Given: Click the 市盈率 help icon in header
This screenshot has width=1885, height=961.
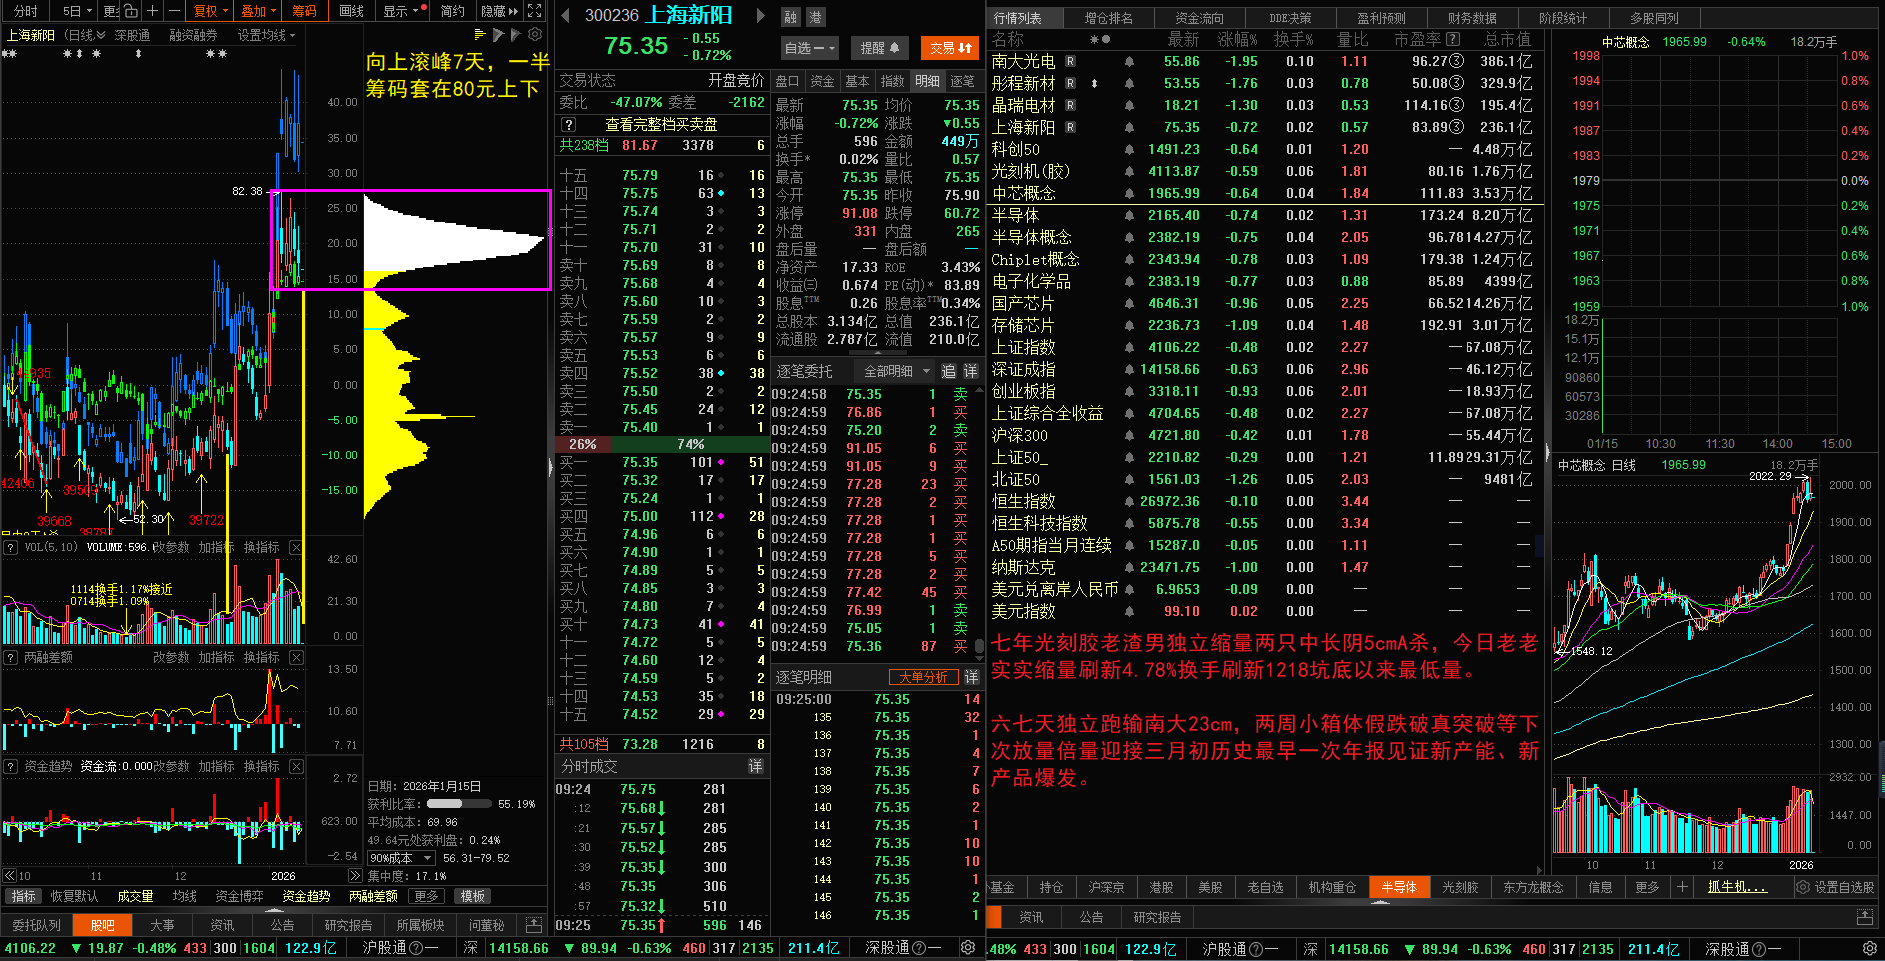Looking at the screenshot, I should [1453, 39].
